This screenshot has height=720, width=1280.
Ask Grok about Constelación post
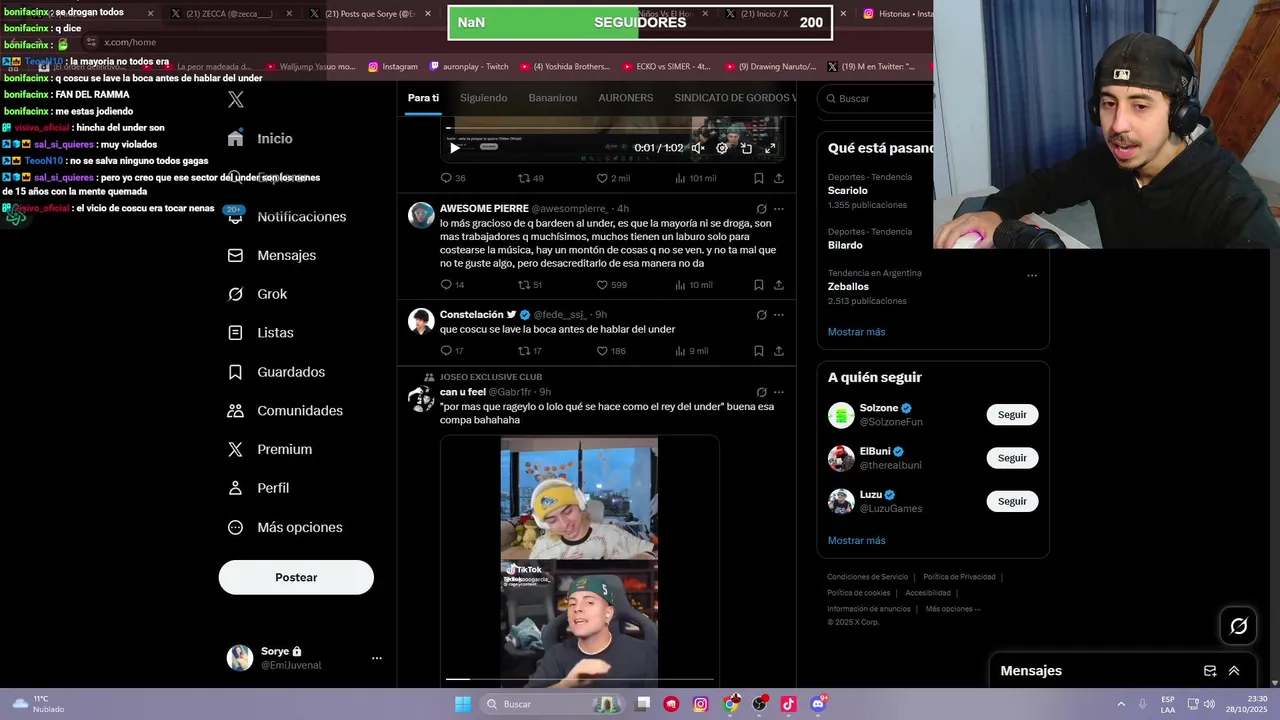coord(761,315)
